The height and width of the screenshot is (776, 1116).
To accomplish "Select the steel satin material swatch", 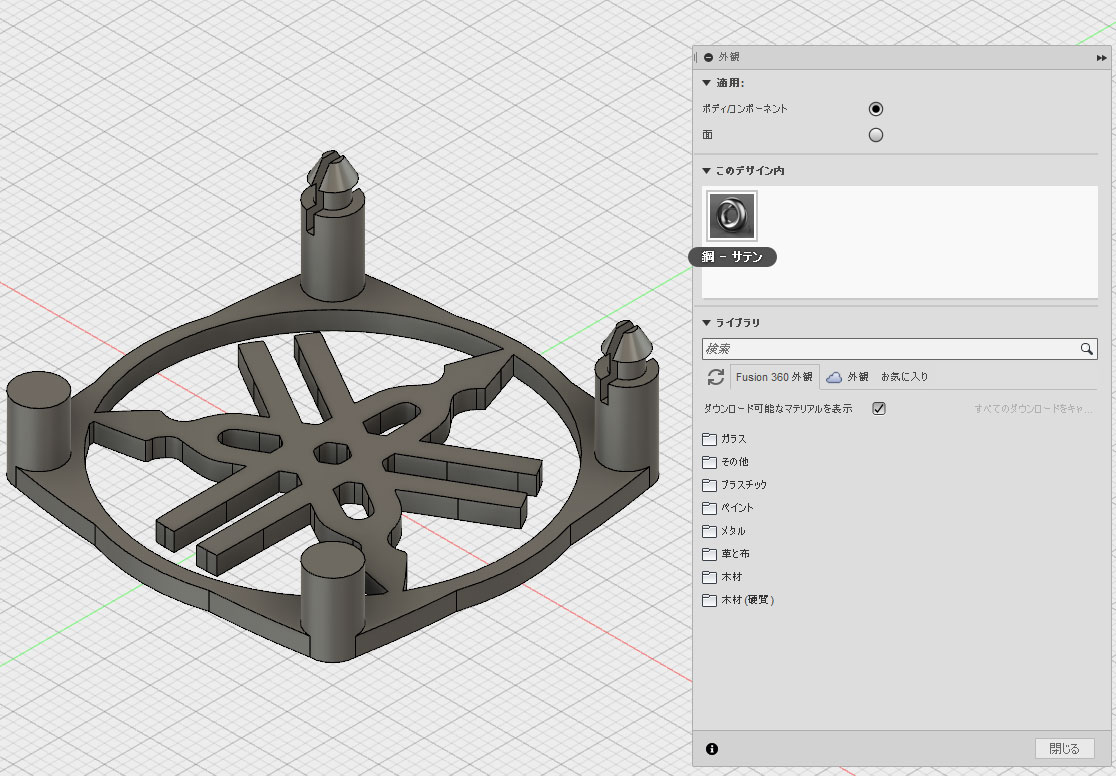I will 733,215.
